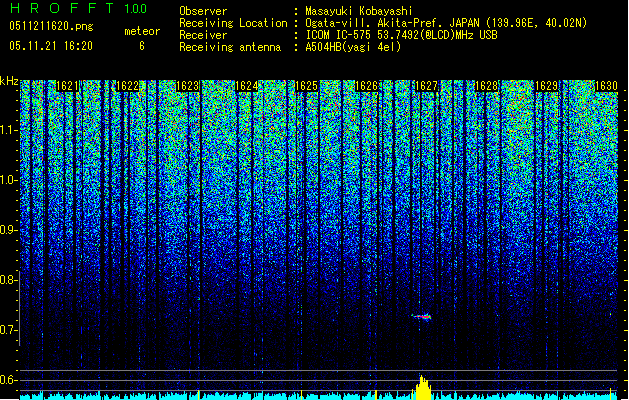Image resolution: width=629 pixels, height=400 pixels.
Task: Click the 1.1 kHz axis label
Action: [8, 130]
